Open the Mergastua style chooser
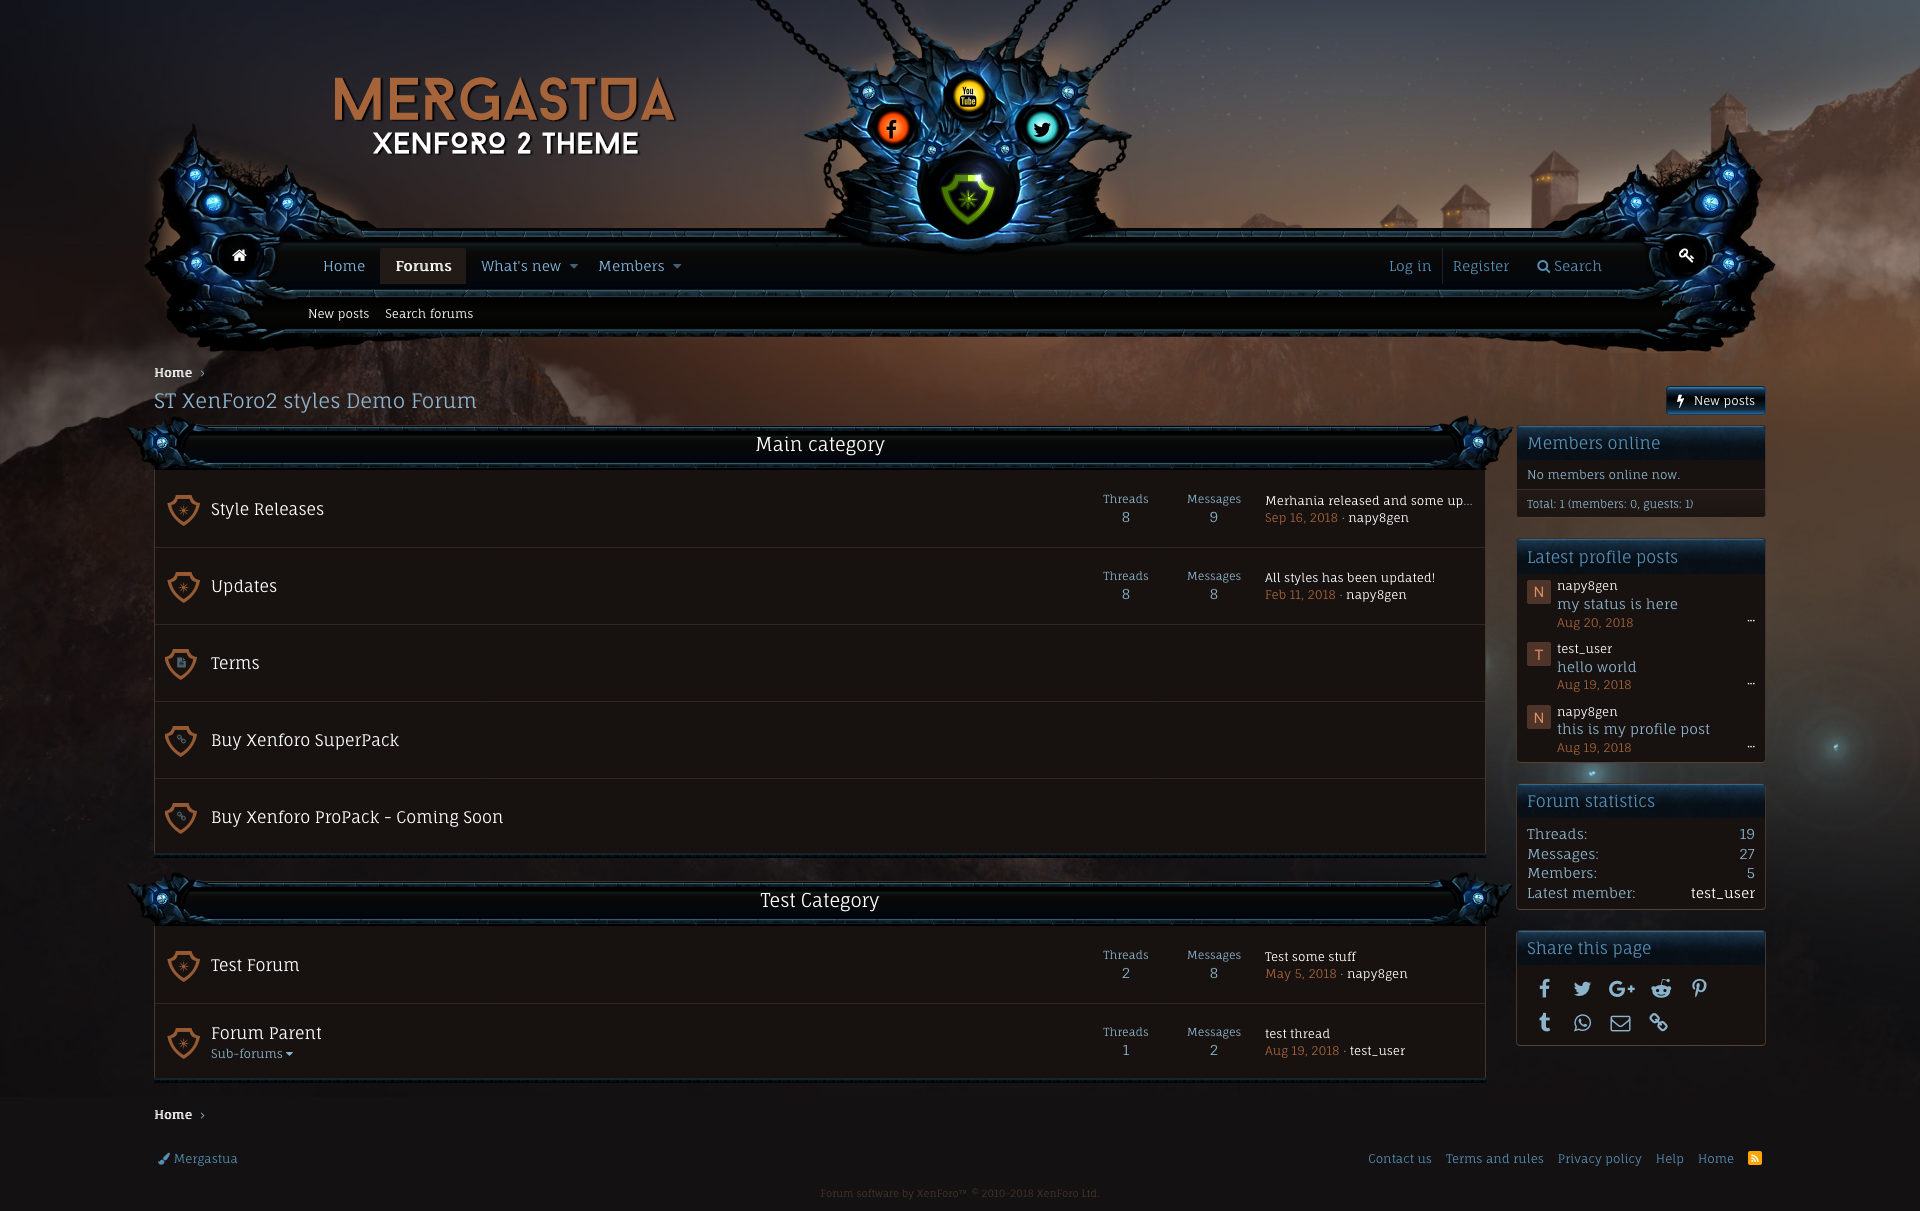This screenshot has height=1211, width=1920. click(x=198, y=1159)
